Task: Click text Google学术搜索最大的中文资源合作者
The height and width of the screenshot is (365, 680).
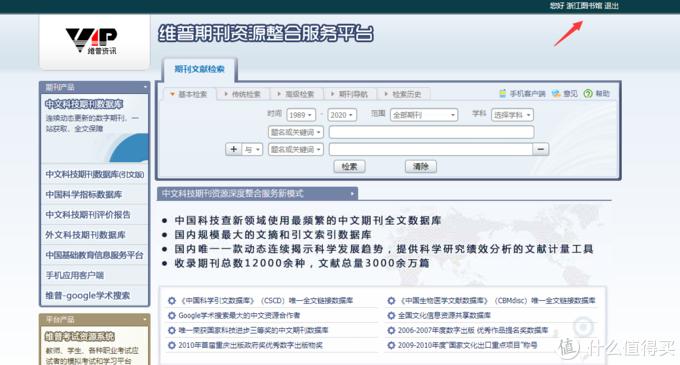Action: click(239, 316)
